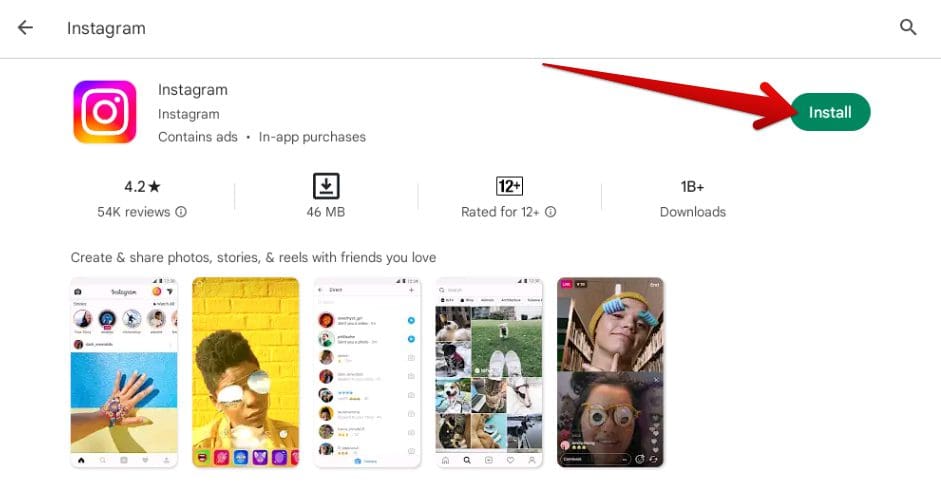Install the Instagram app
This screenshot has height=482, width=941.
(830, 112)
